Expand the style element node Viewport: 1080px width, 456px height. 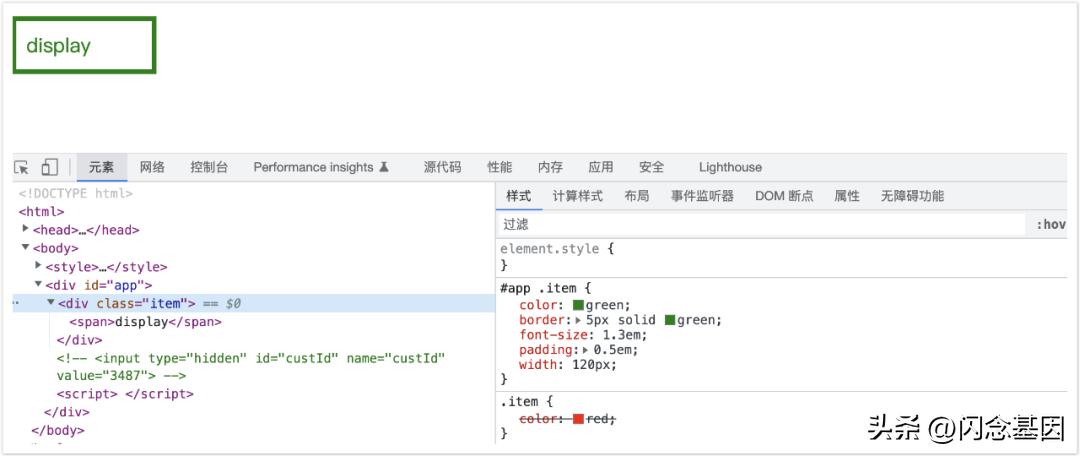[x=38, y=266]
